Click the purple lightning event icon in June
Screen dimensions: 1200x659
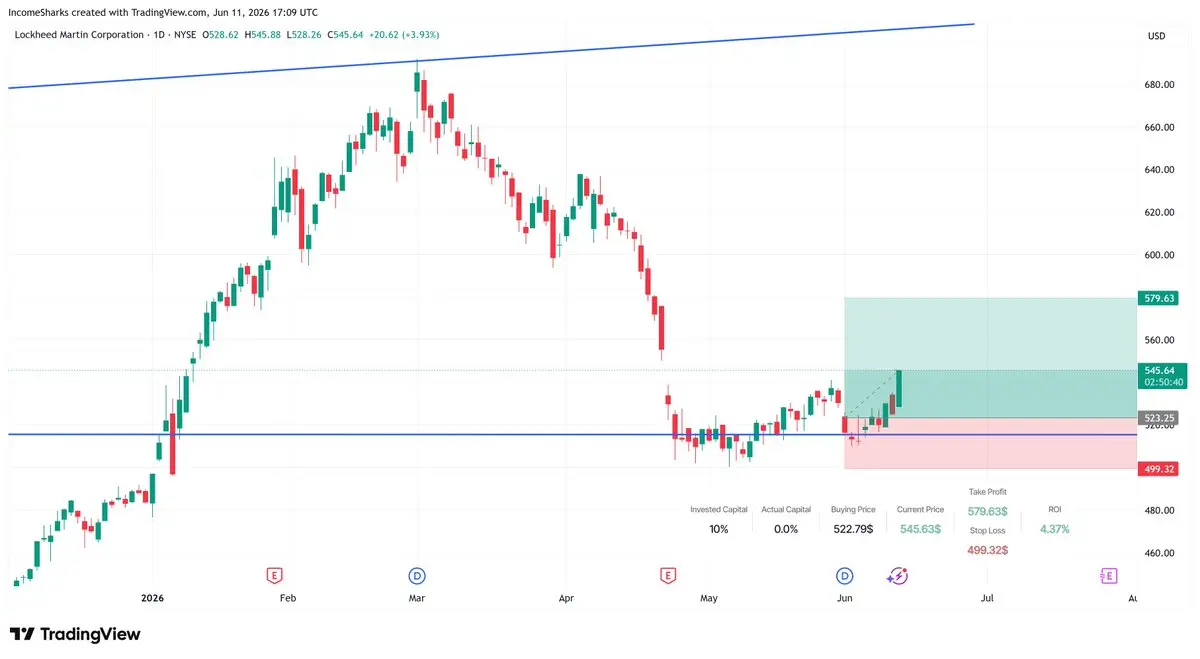[x=897, y=575]
